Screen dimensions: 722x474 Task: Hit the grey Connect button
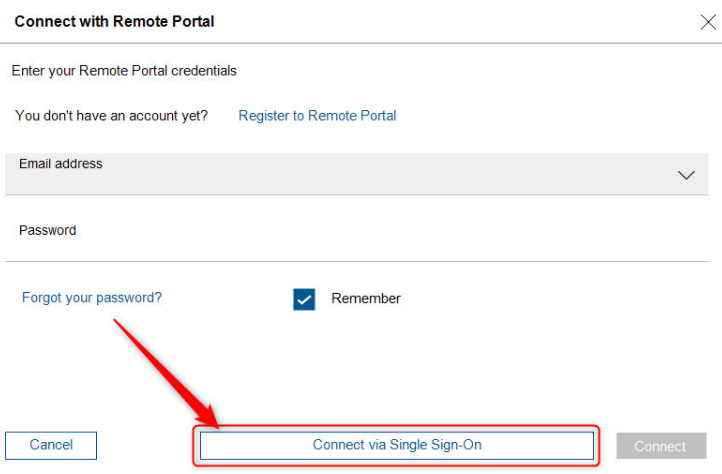660,446
